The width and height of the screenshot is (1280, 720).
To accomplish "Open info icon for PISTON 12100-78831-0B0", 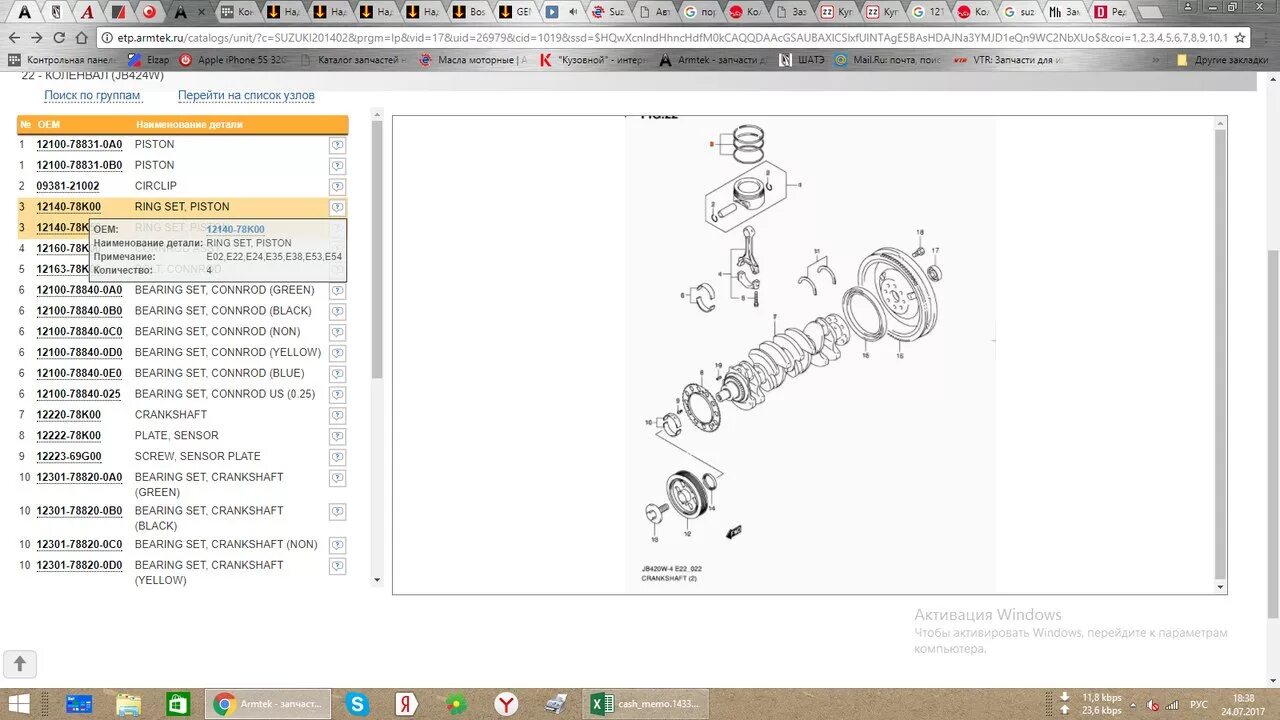I will click(x=338, y=166).
